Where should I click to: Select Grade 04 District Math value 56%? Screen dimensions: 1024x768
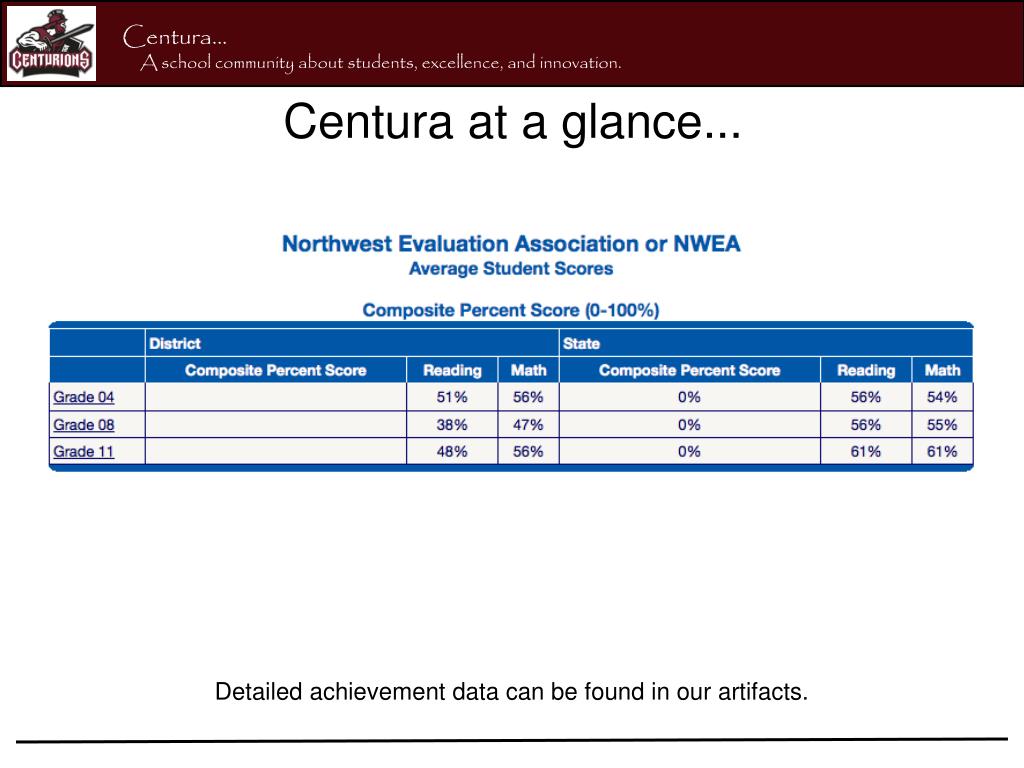point(528,397)
